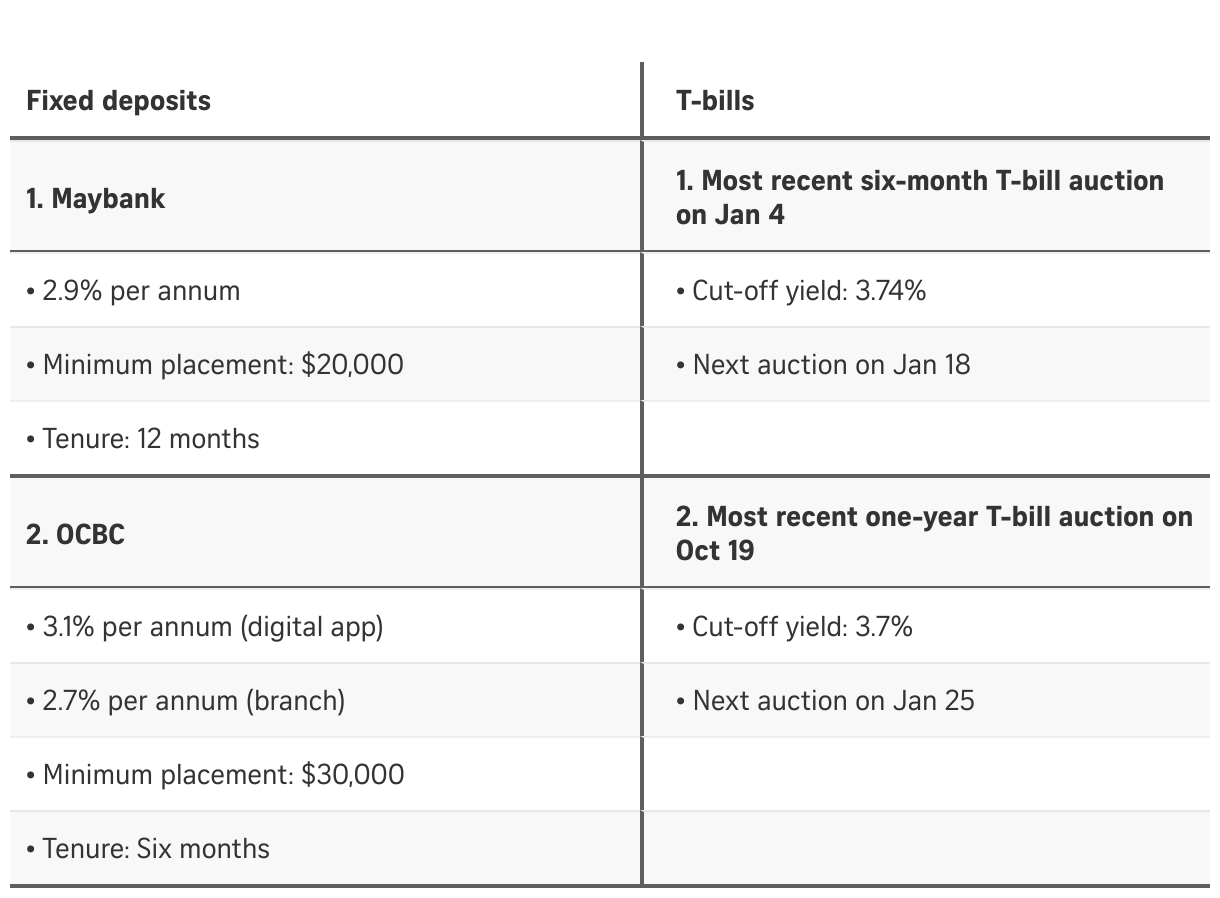Click Minimum placement: $30,000 row

pos(326,774)
